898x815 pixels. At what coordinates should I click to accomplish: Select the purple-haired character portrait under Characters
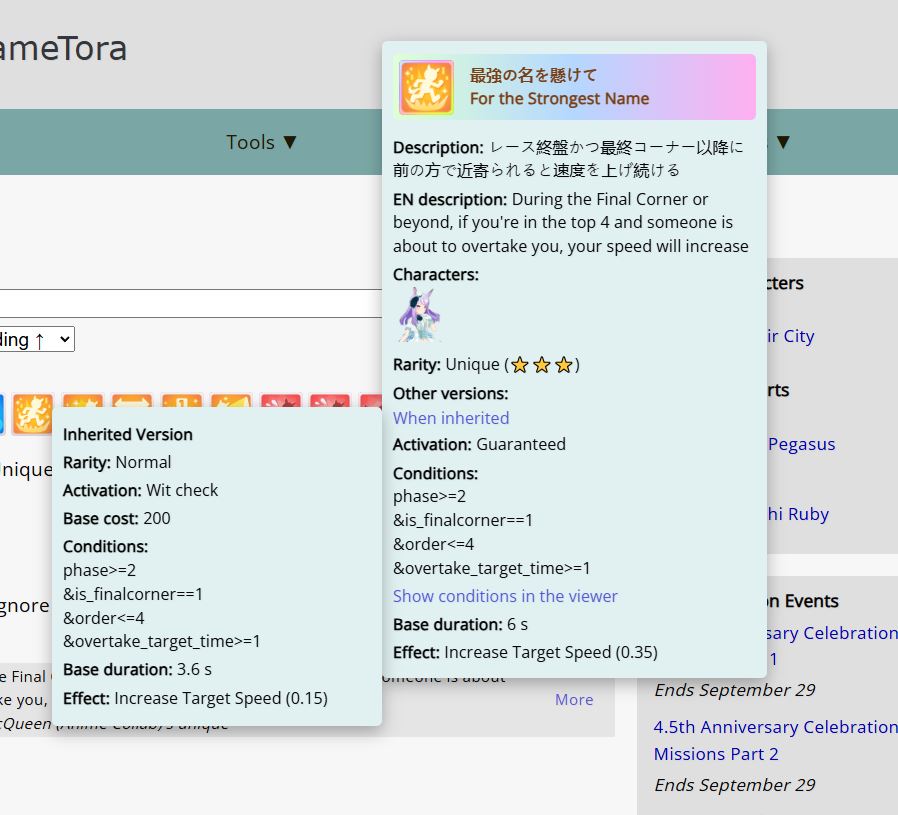tap(419, 316)
